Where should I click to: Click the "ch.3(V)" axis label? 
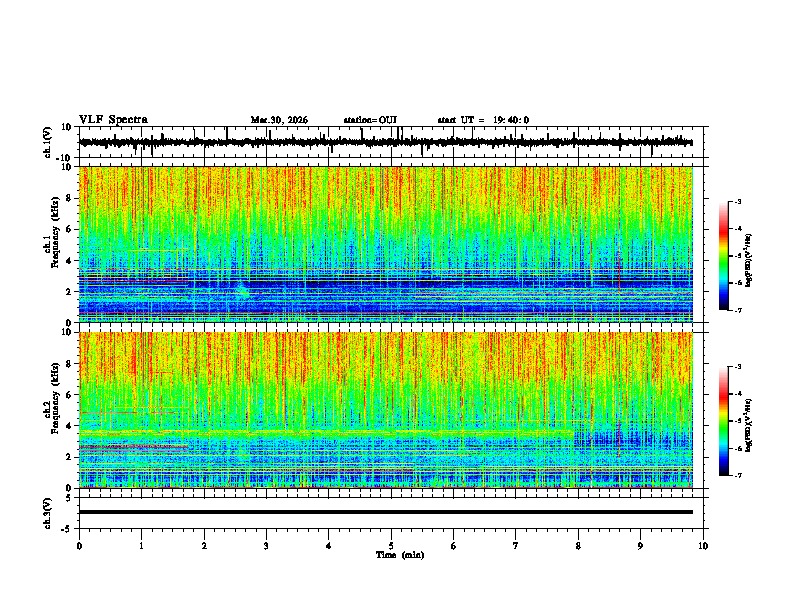[x=48, y=514]
